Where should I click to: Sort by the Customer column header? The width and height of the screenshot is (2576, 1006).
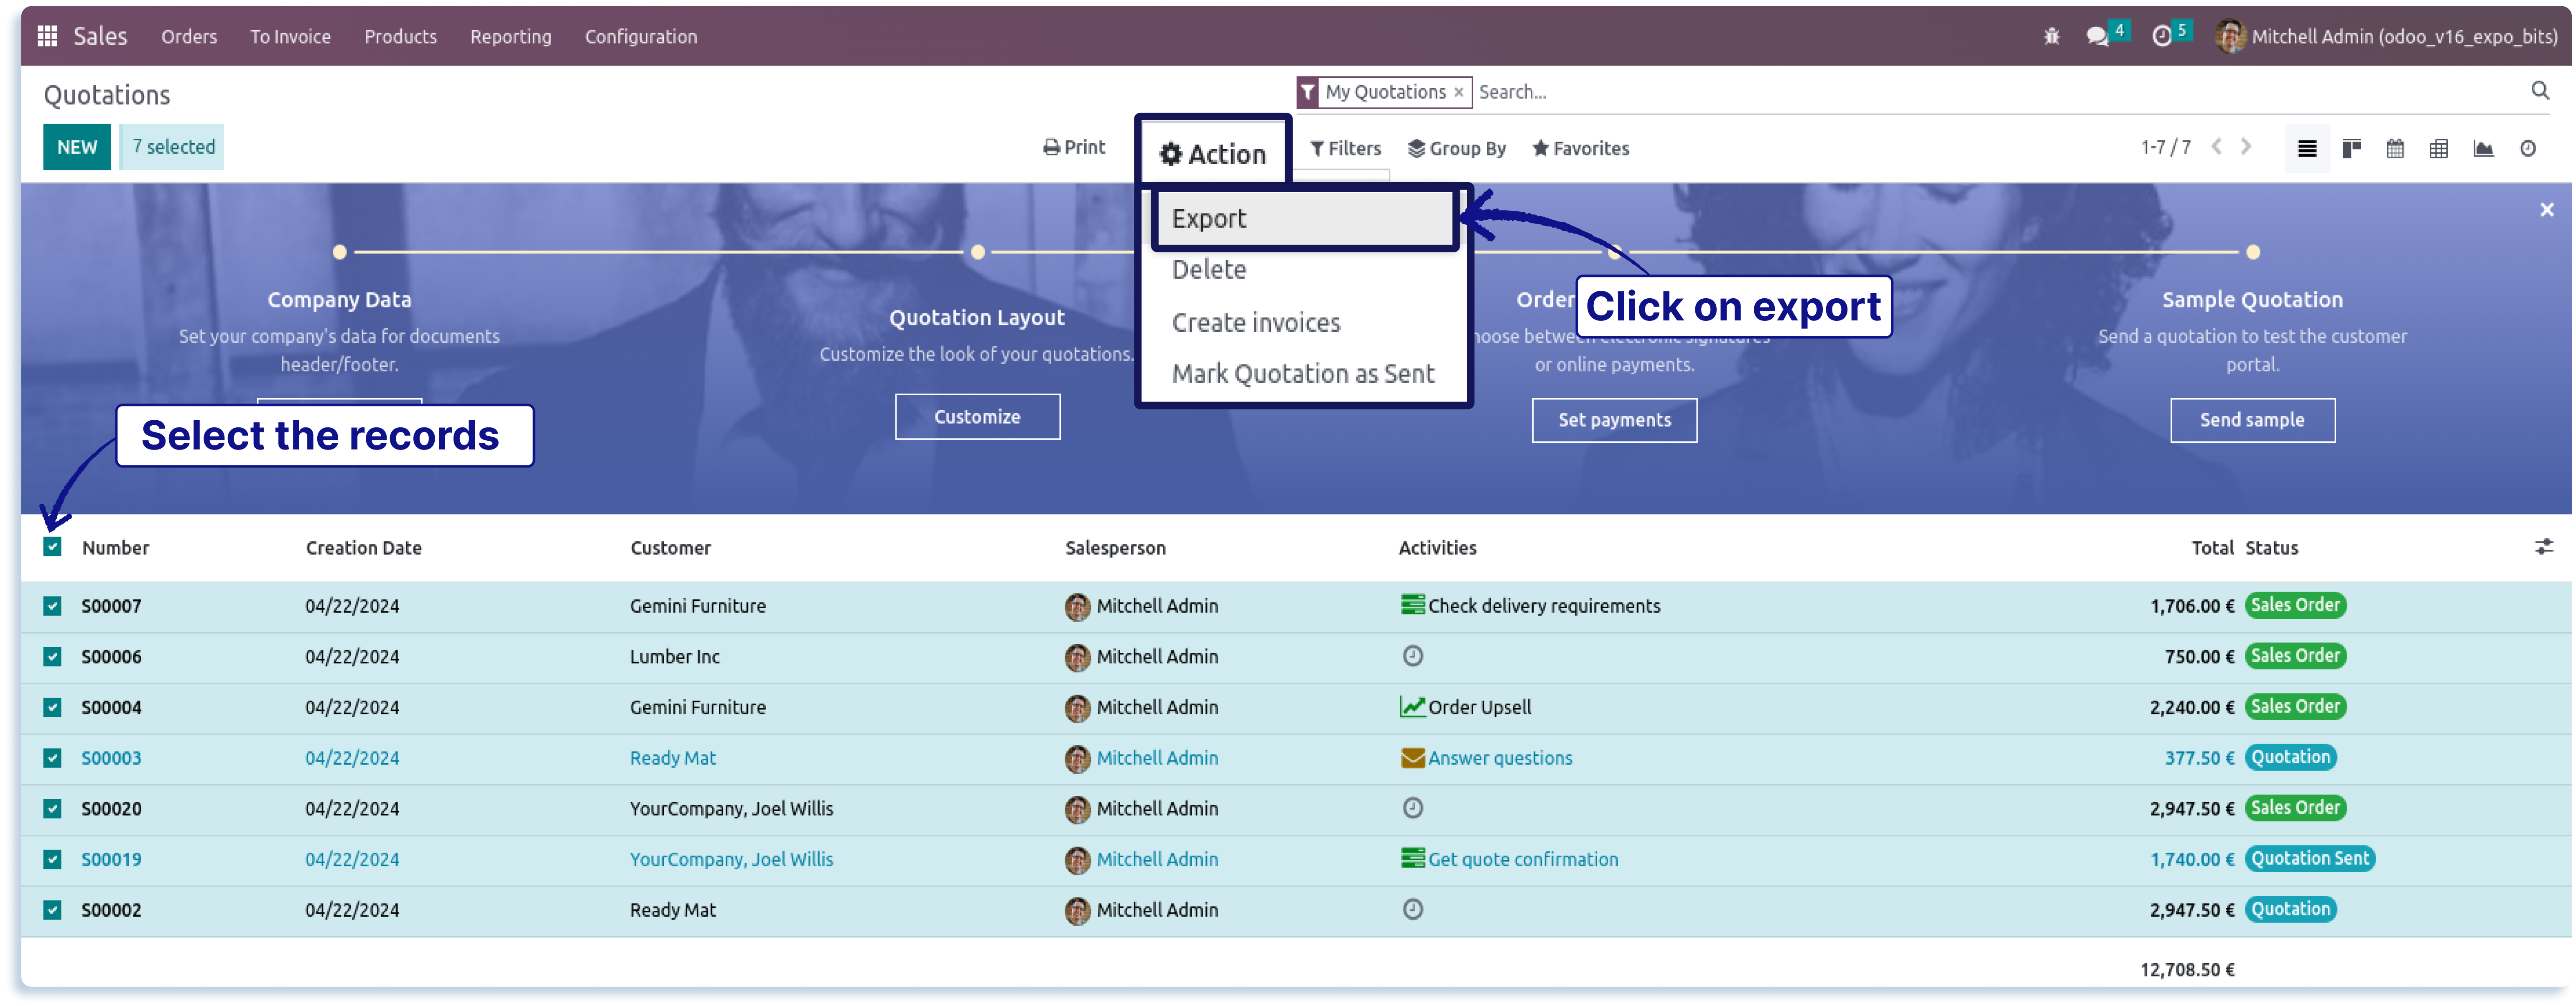[670, 548]
